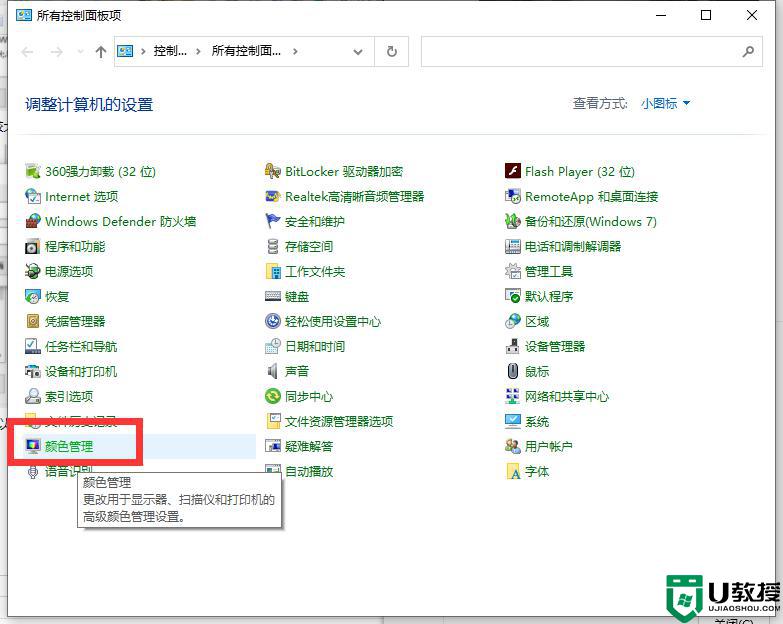Screen dimensions: 783x624
Task: Go forward with the forward arrow
Action: pyautogui.click(x=56, y=51)
